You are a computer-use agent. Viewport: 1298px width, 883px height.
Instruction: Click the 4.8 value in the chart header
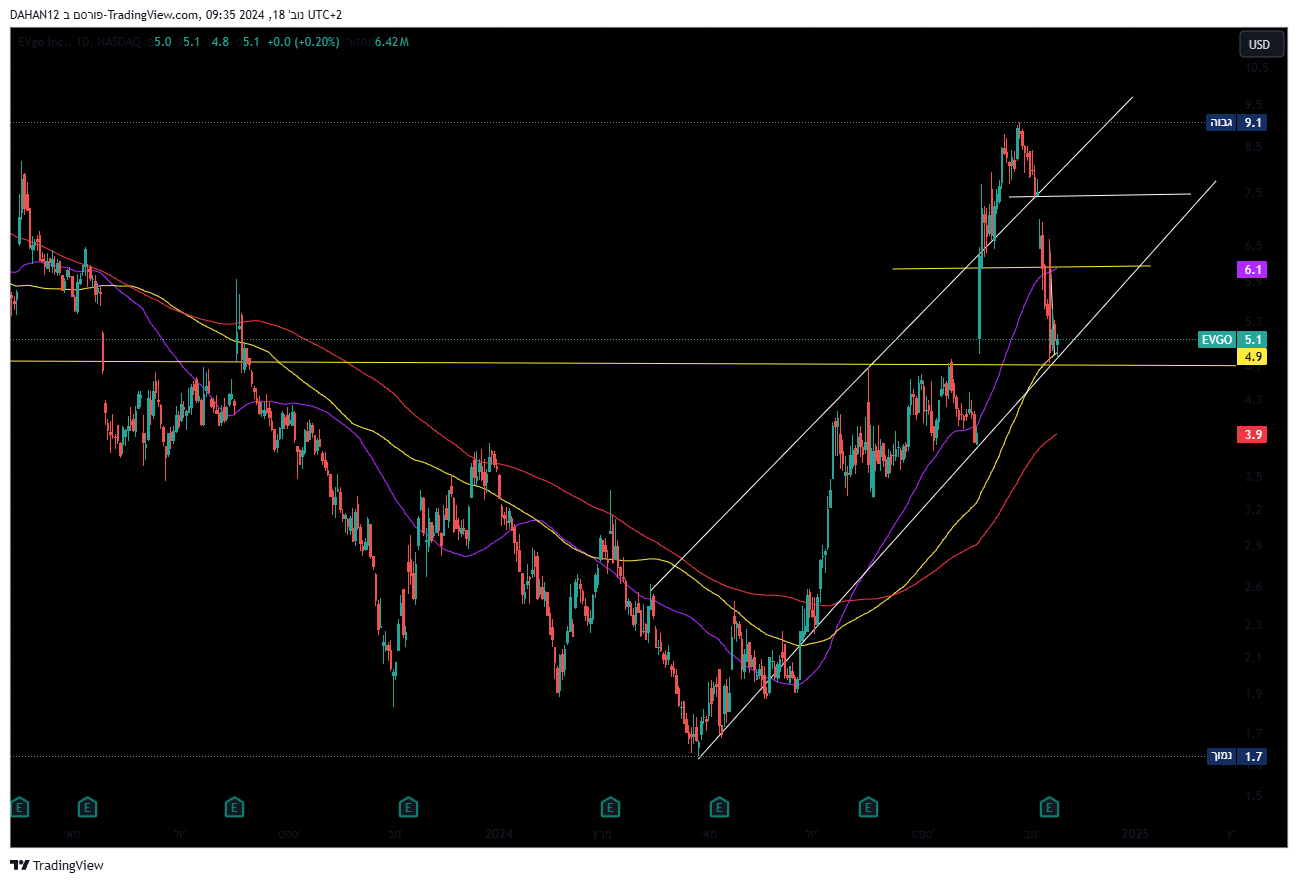click(220, 42)
